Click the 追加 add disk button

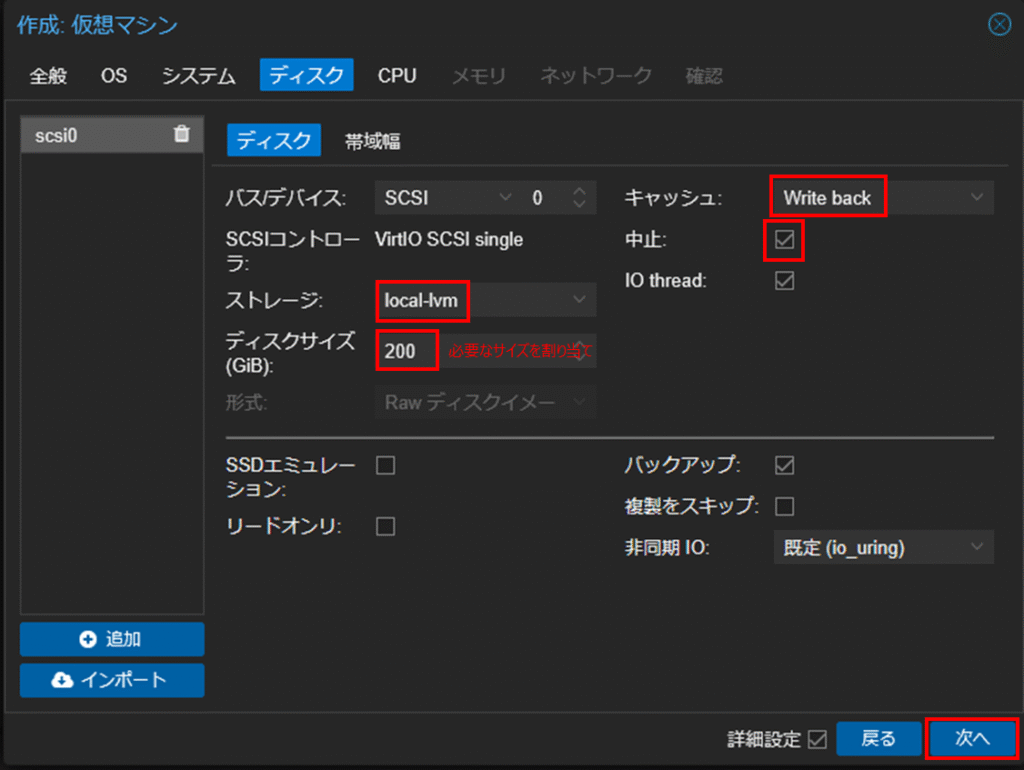[112, 639]
